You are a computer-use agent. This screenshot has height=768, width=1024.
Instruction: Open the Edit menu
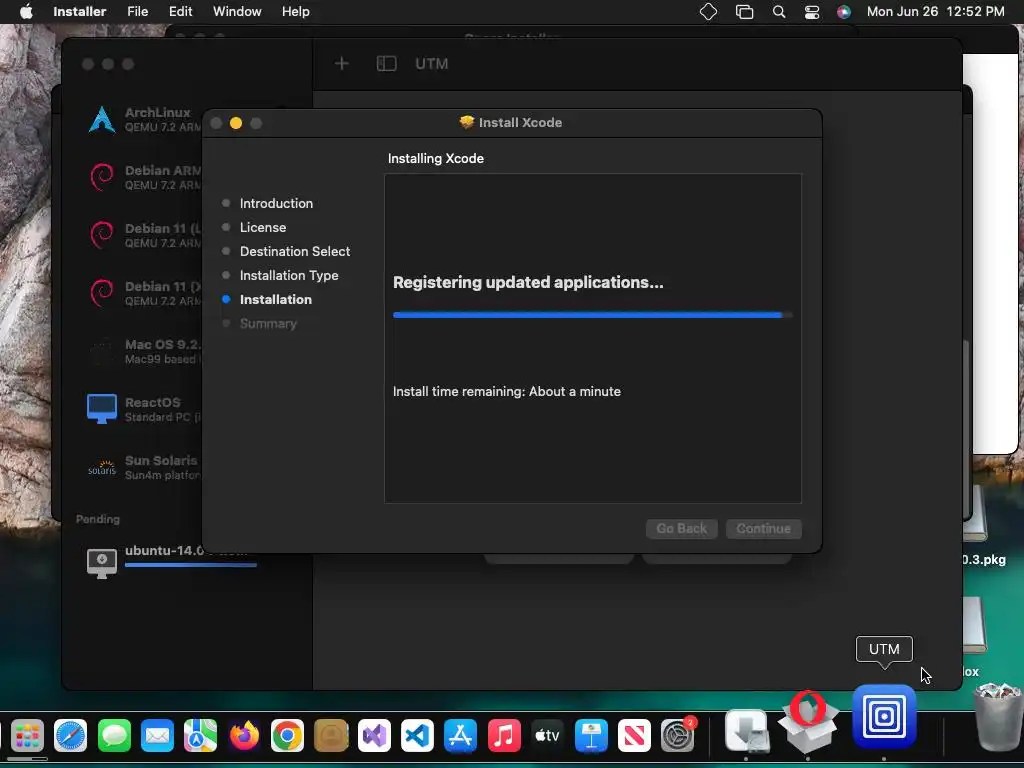pyautogui.click(x=180, y=12)
